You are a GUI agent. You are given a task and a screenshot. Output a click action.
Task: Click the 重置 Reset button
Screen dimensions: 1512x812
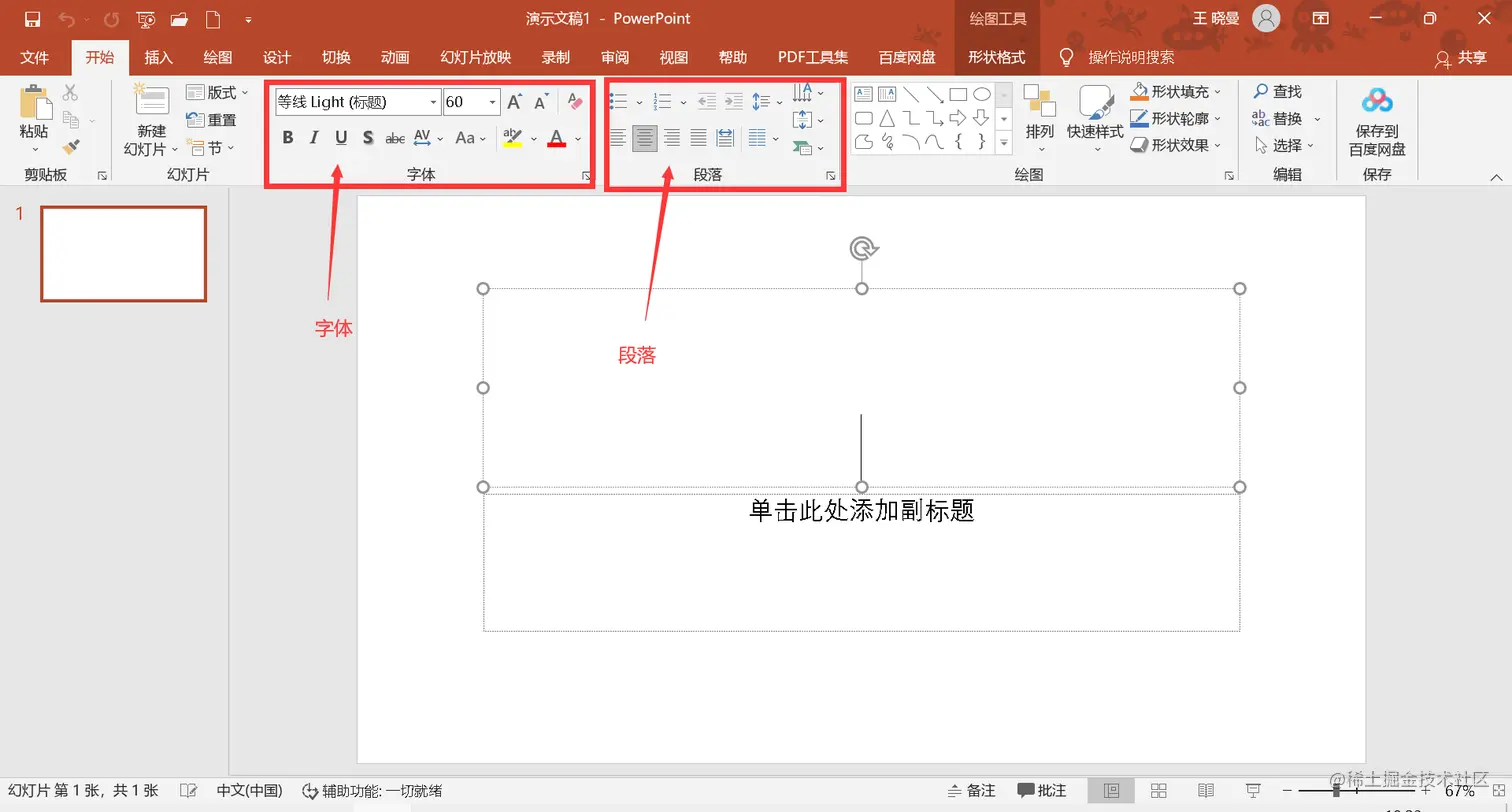(212, 120)
